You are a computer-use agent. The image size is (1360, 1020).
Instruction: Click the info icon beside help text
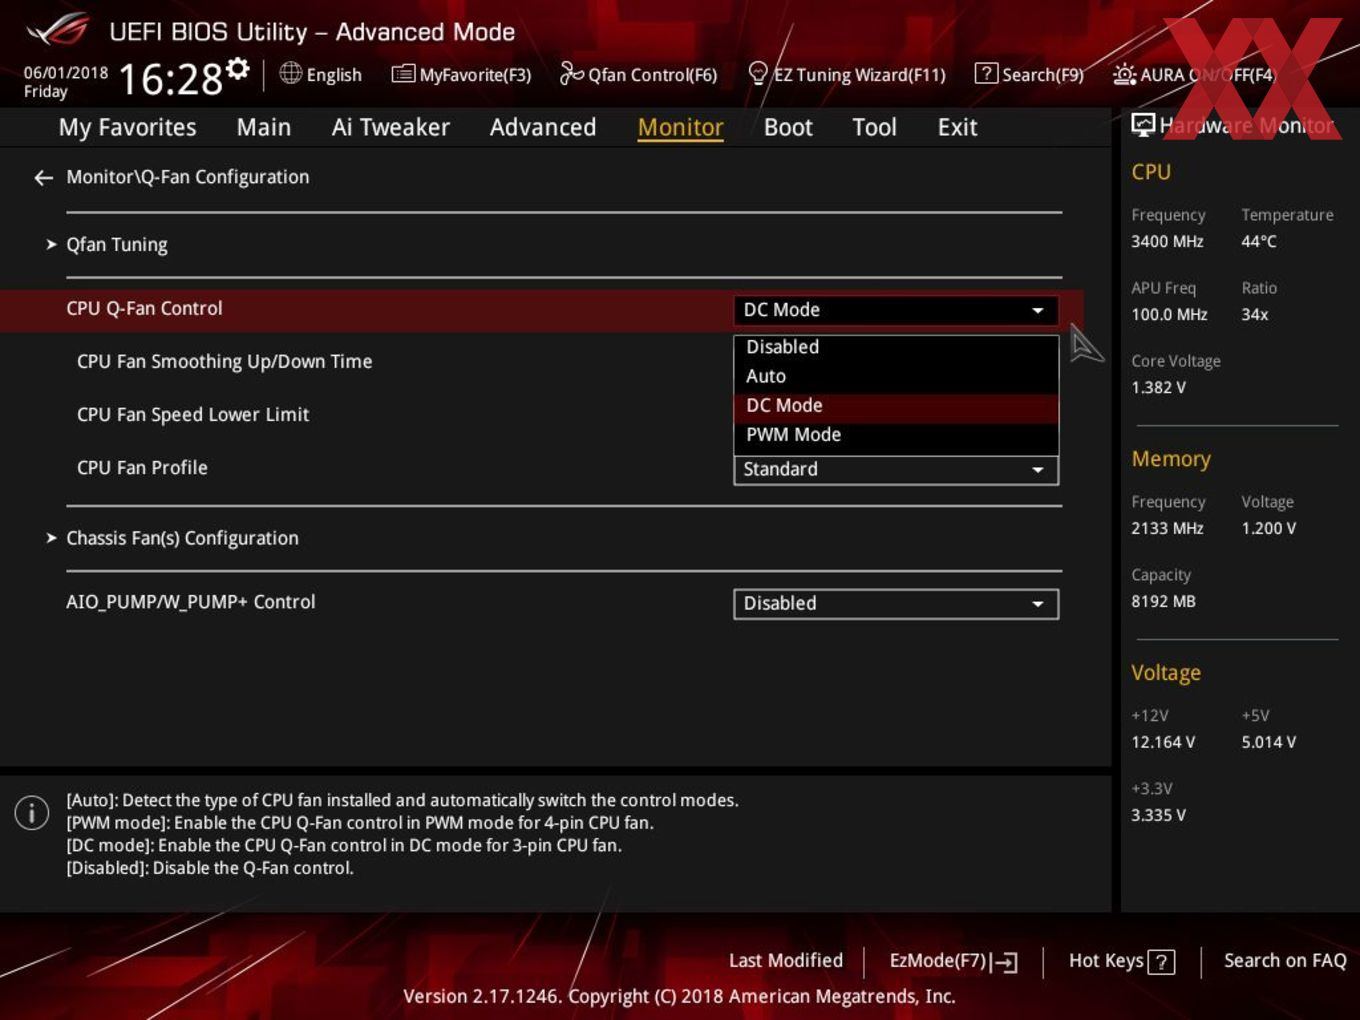click(32, 812)
